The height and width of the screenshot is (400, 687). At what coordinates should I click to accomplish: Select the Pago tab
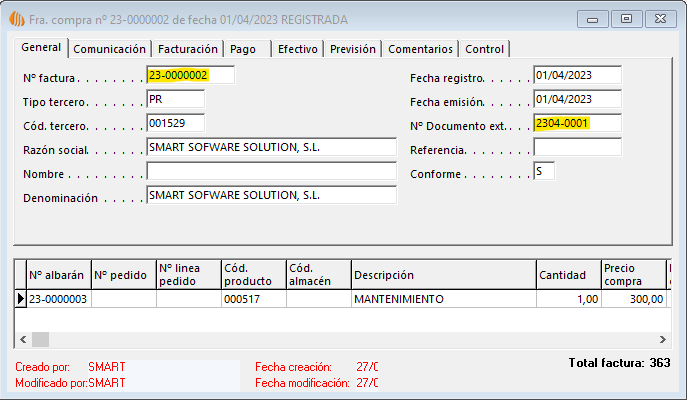[x=243, y=49]
